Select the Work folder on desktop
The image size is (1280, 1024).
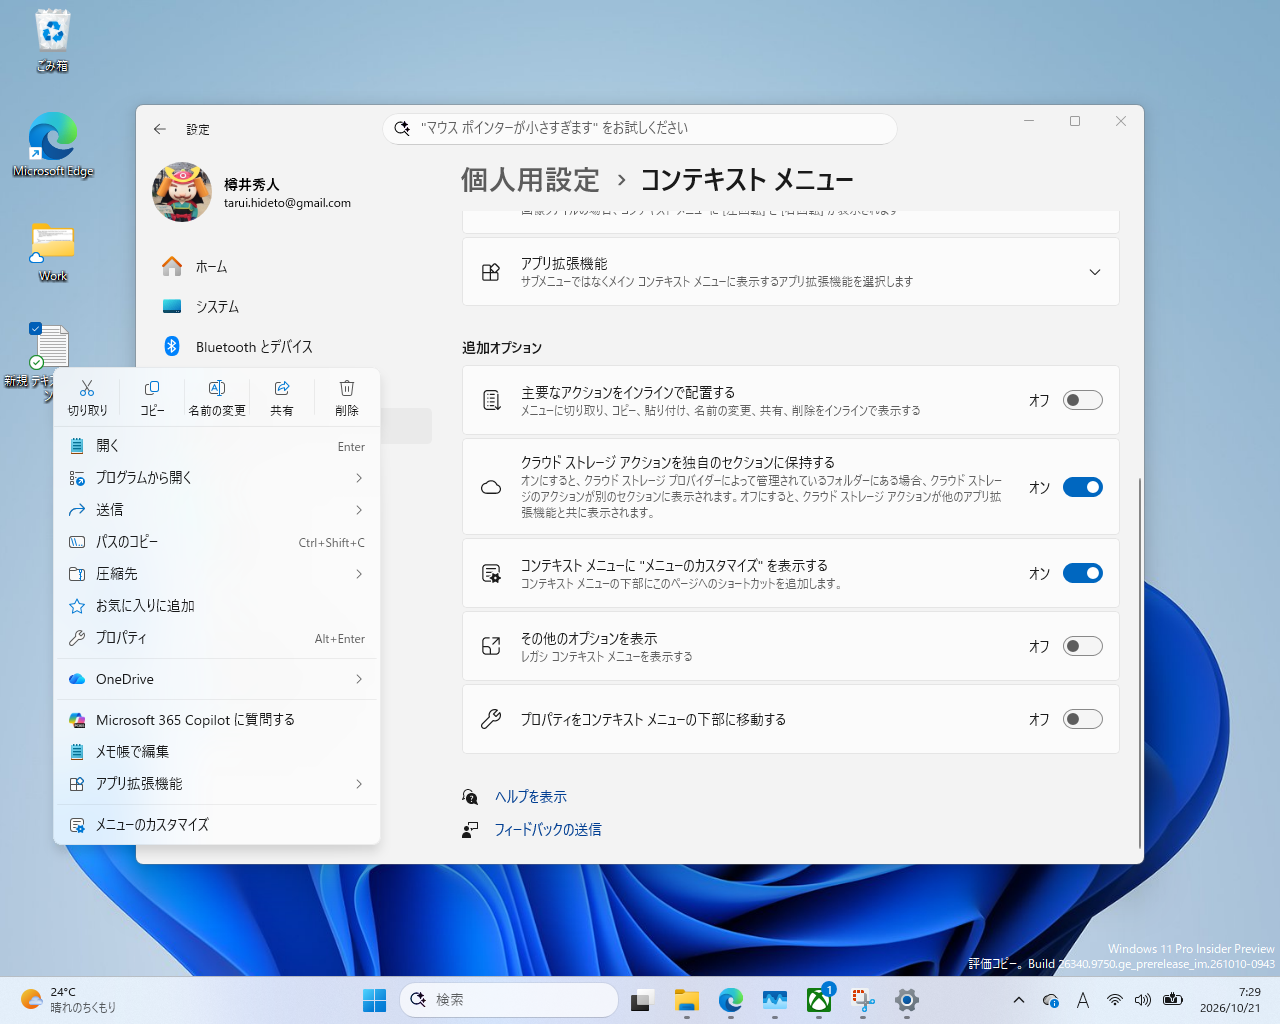coord(53,252)
